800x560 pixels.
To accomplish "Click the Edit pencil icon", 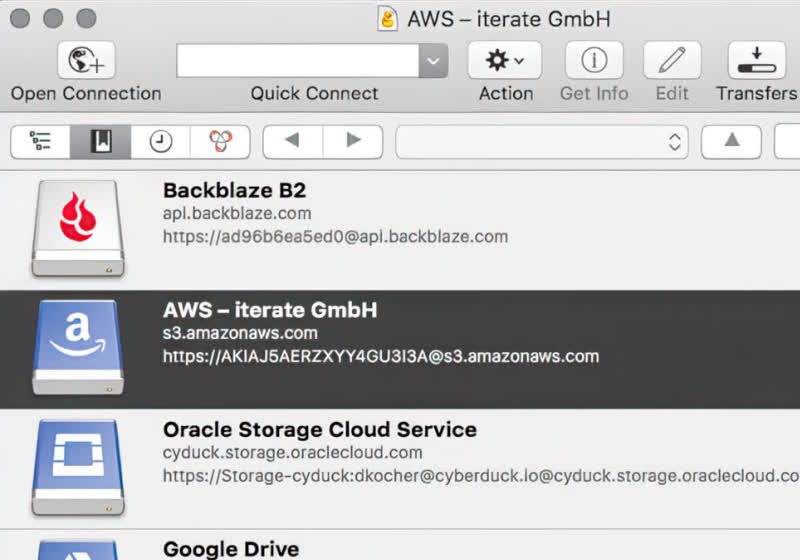I will coord(672,61).
